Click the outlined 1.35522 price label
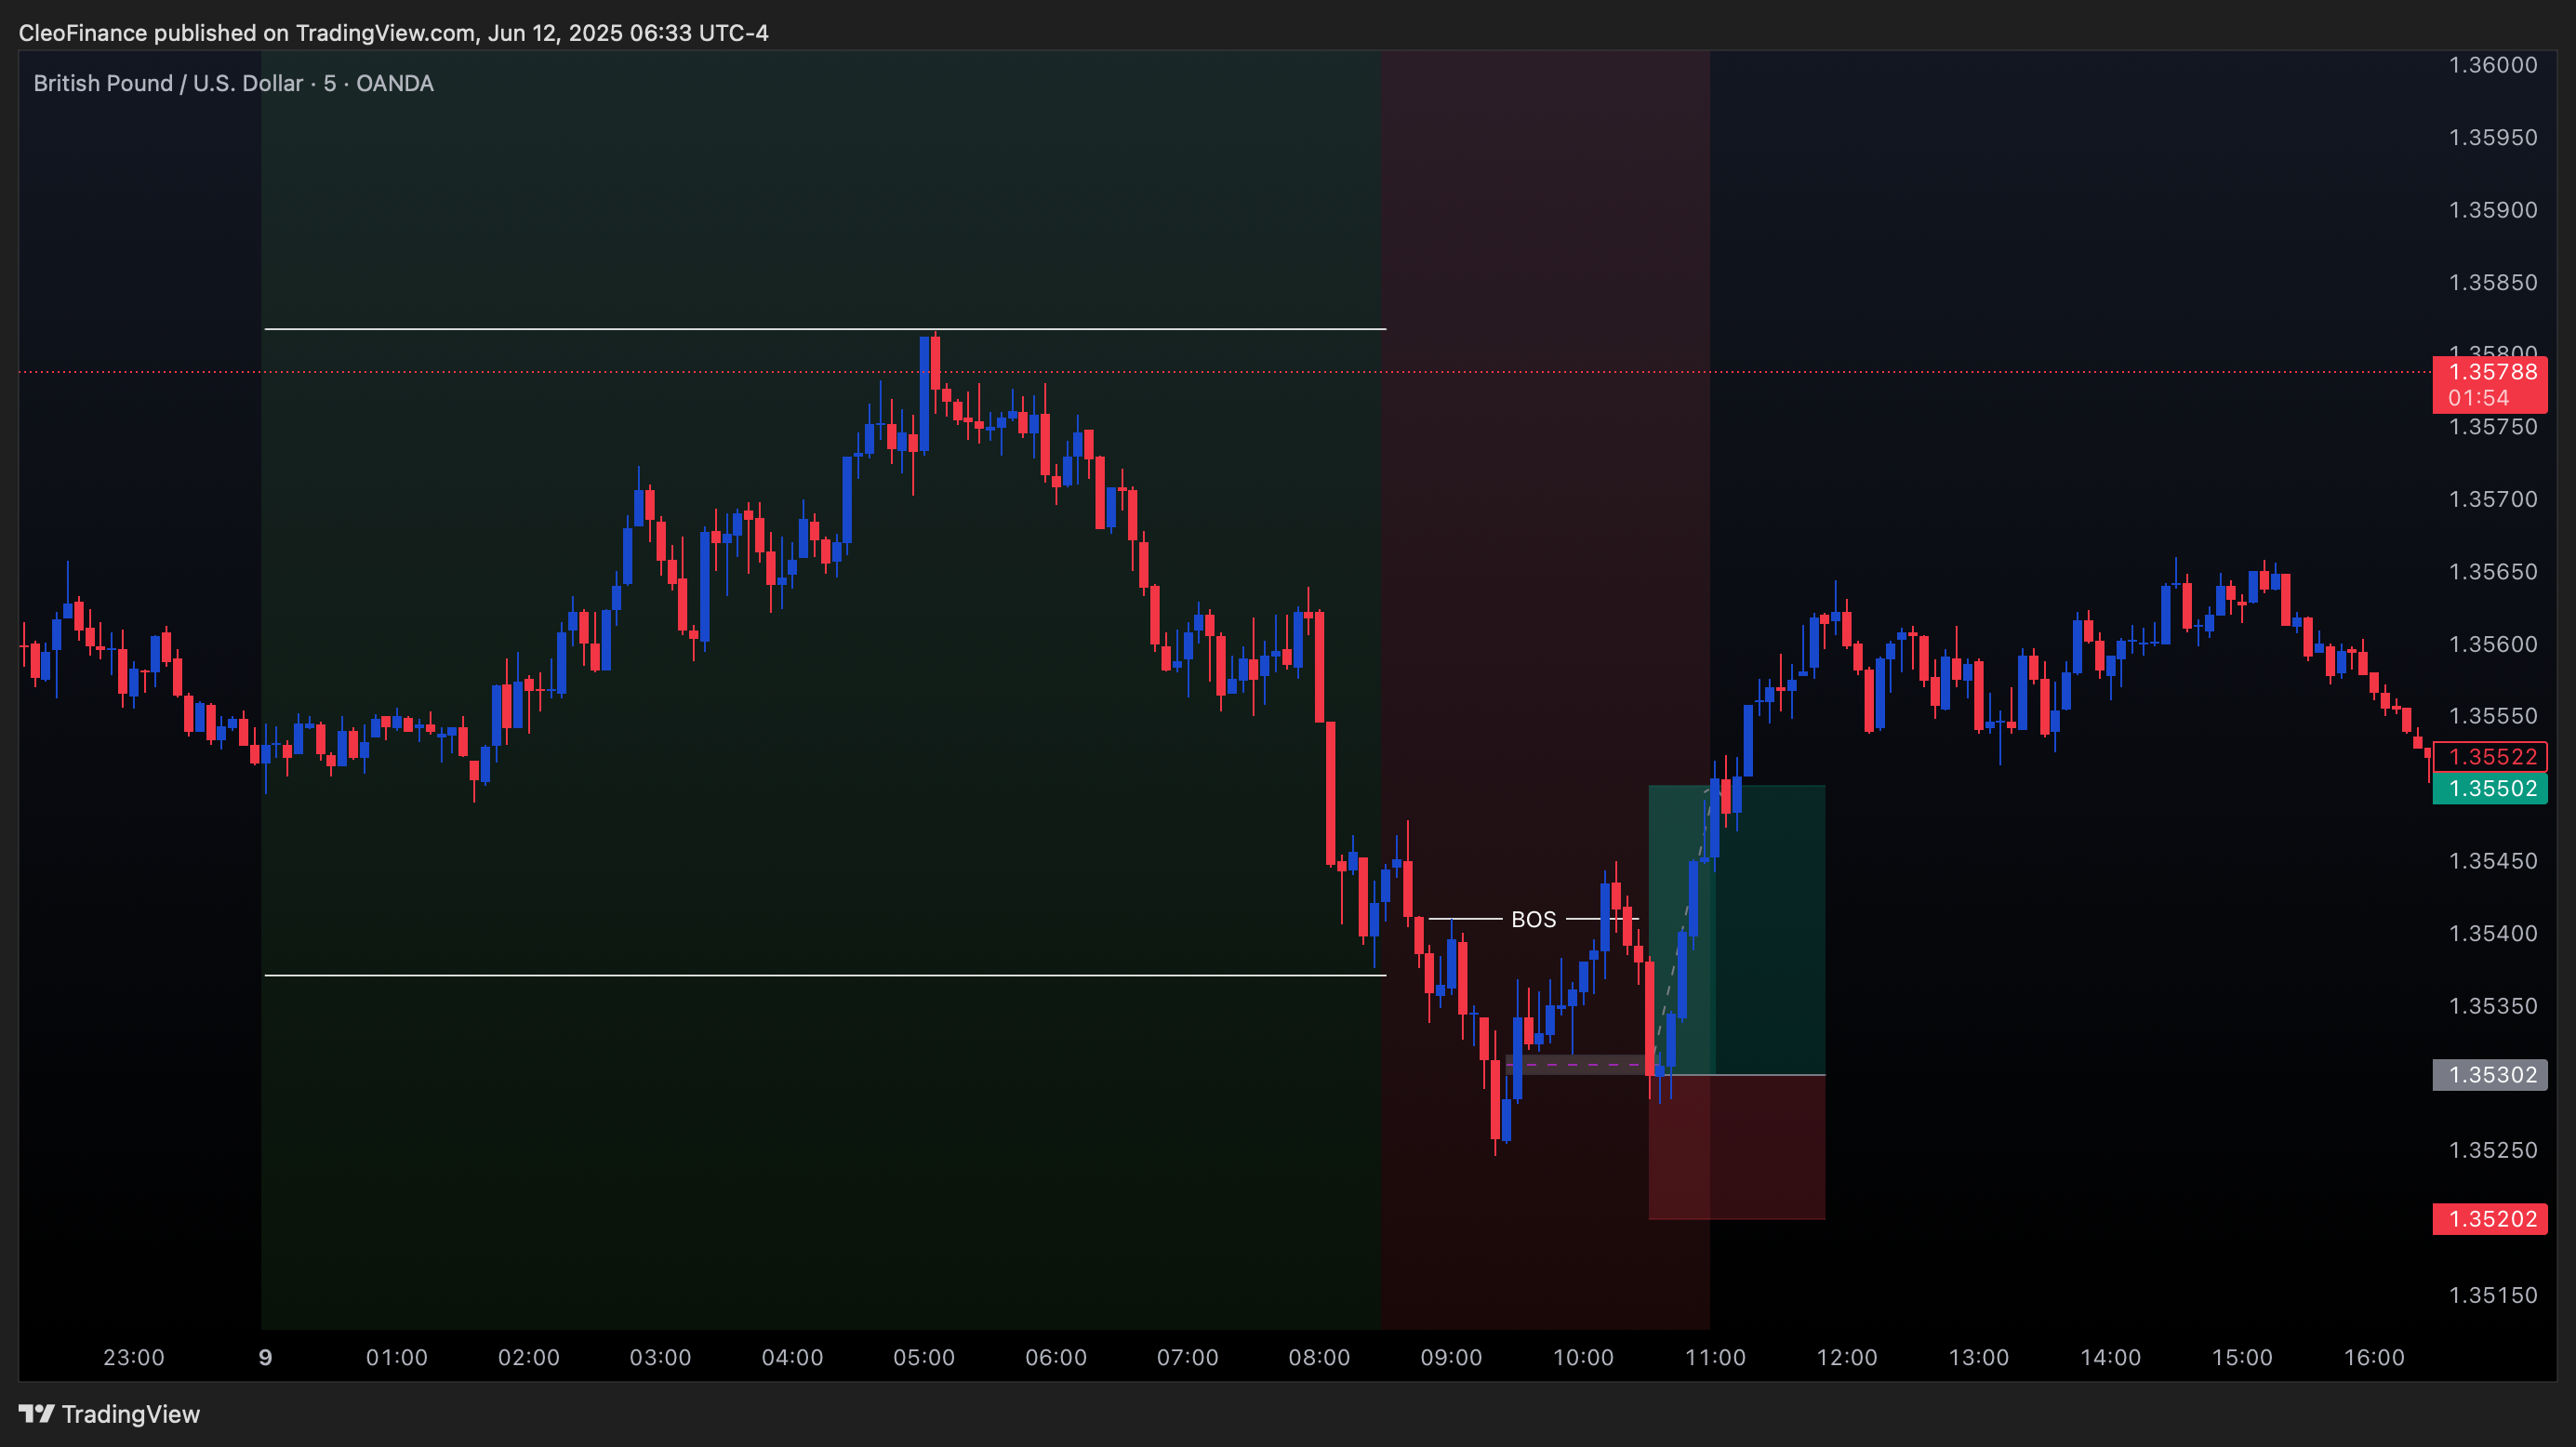This screenshot has width=2576, height=1447. [x=2490, y=757]
